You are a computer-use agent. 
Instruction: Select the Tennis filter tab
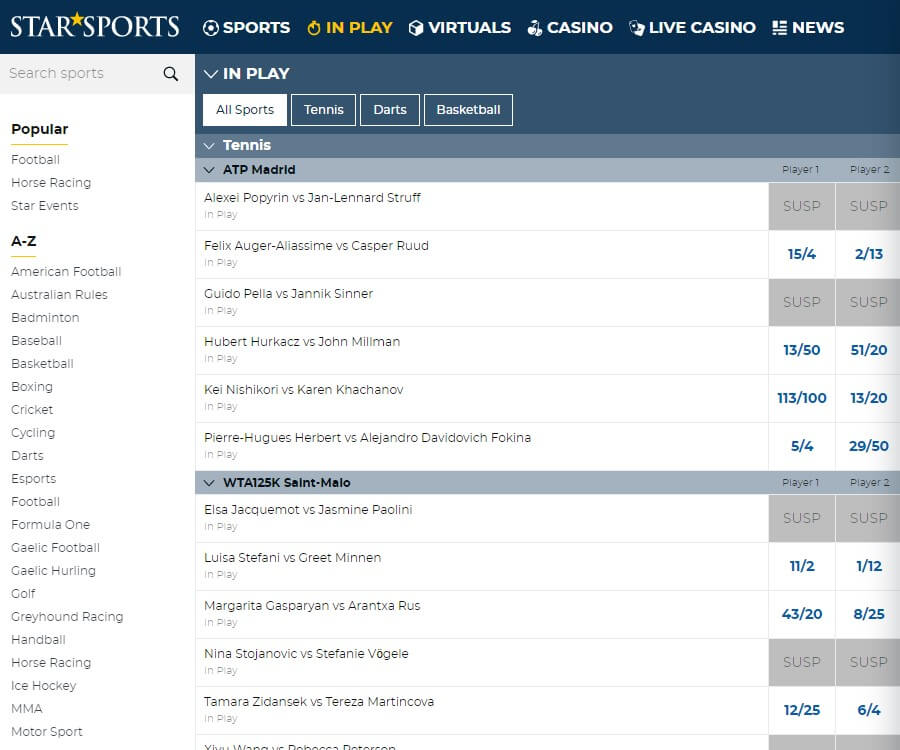click(x=324, y=110)
